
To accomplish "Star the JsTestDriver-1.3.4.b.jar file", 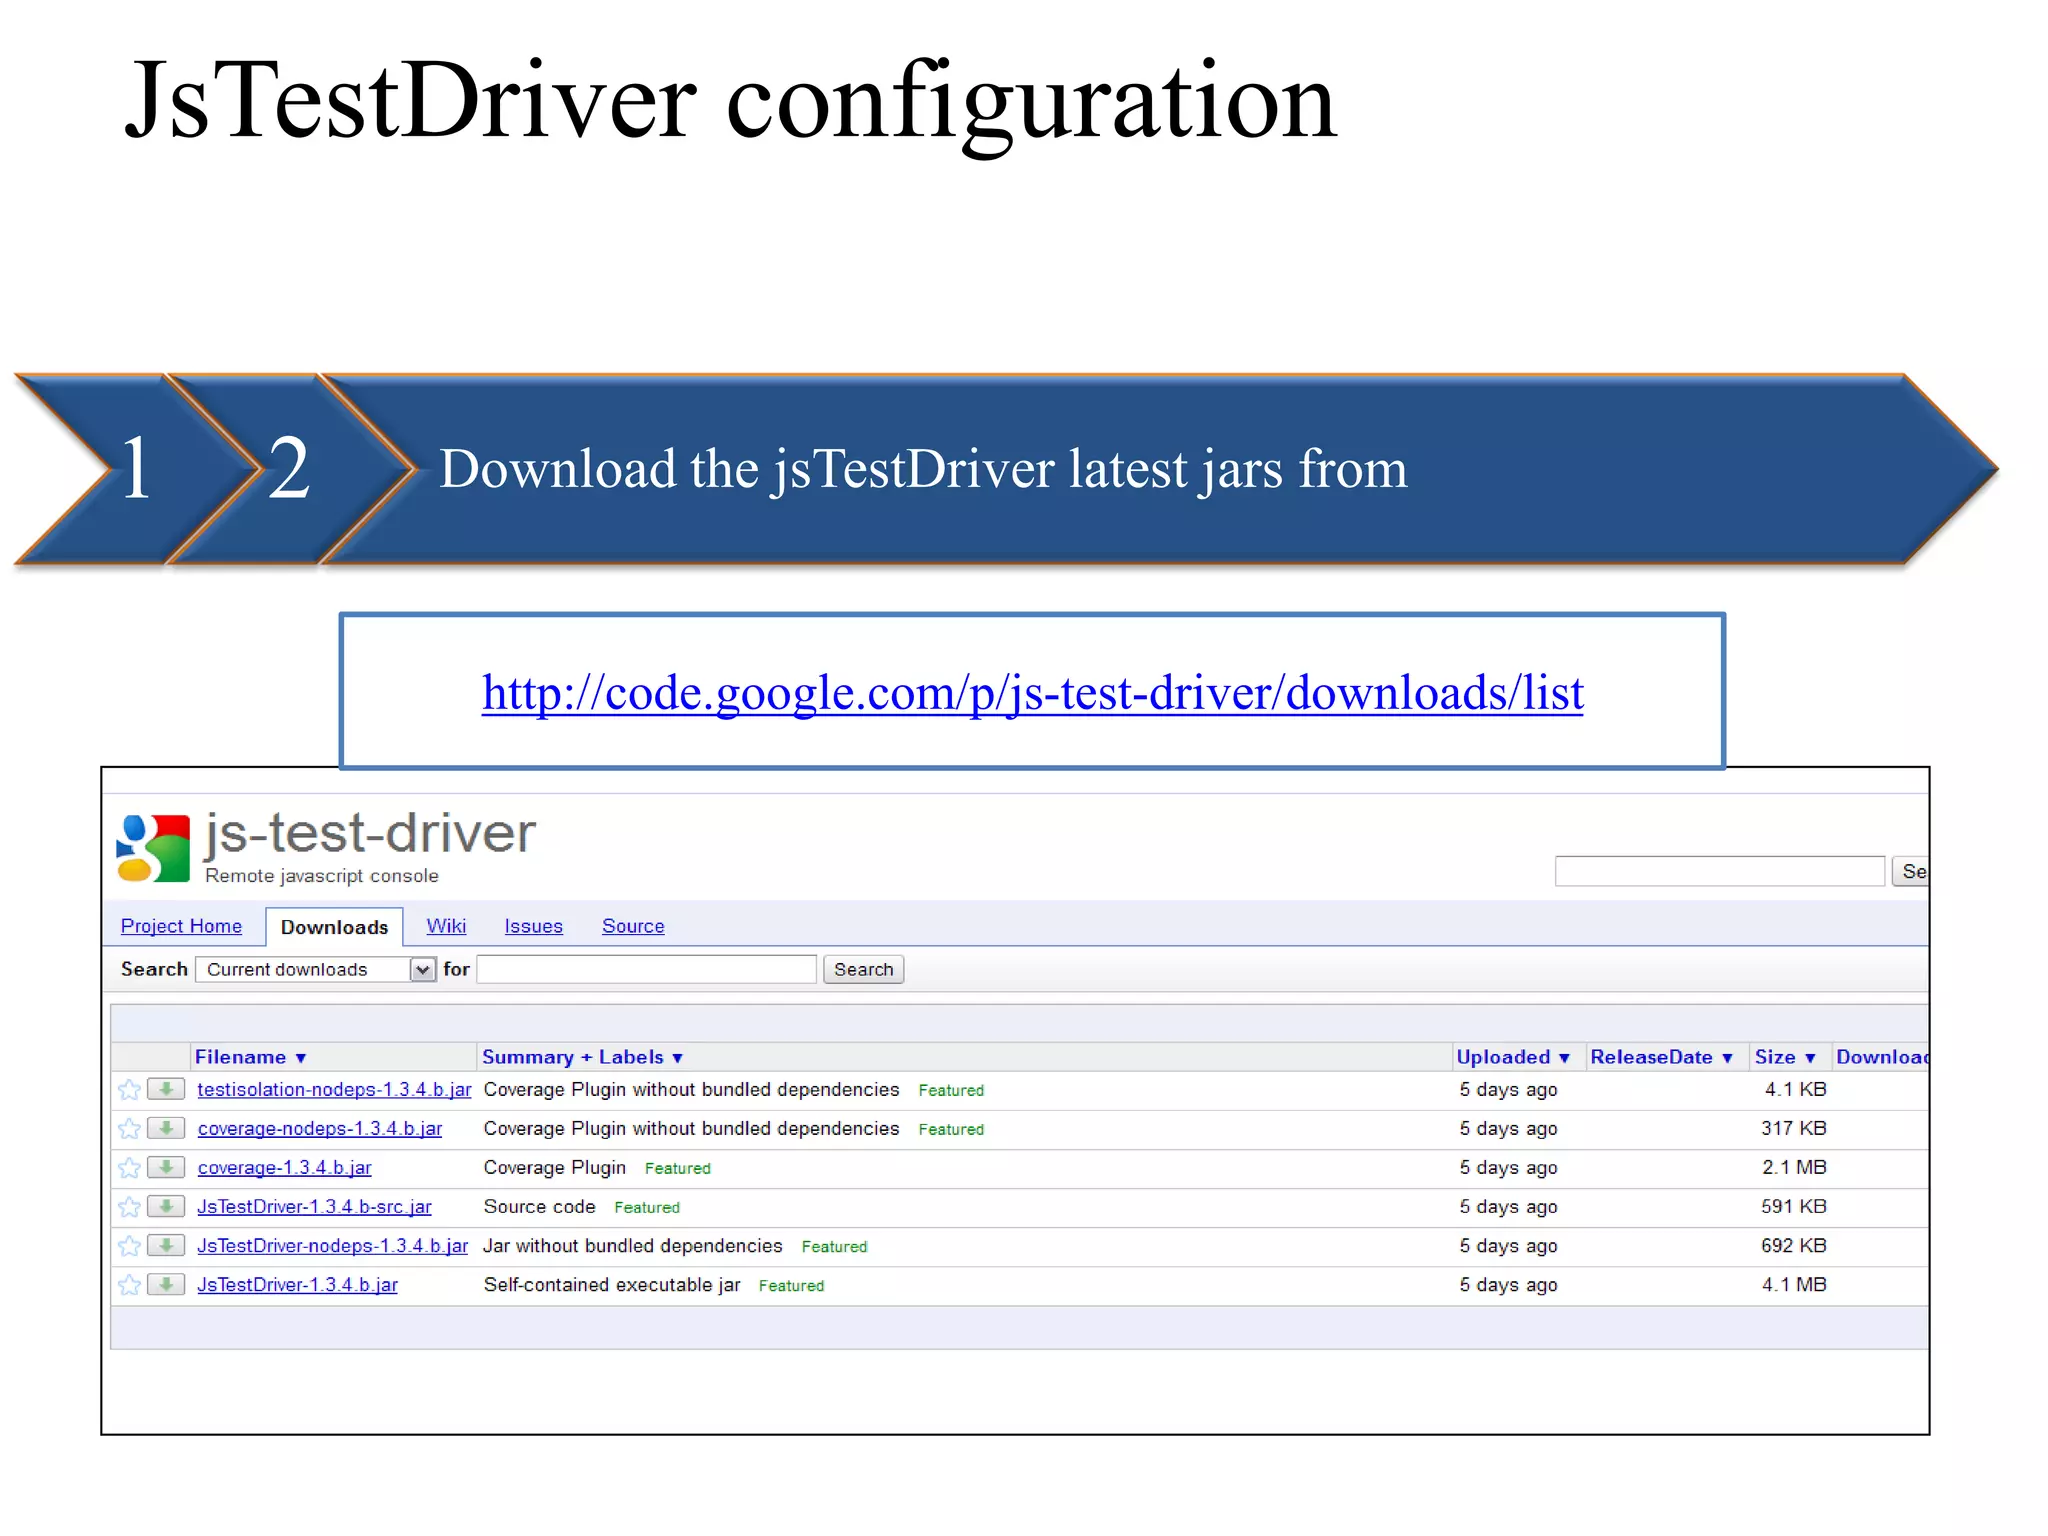I will pyautogui.click(x=129, y=1285).
